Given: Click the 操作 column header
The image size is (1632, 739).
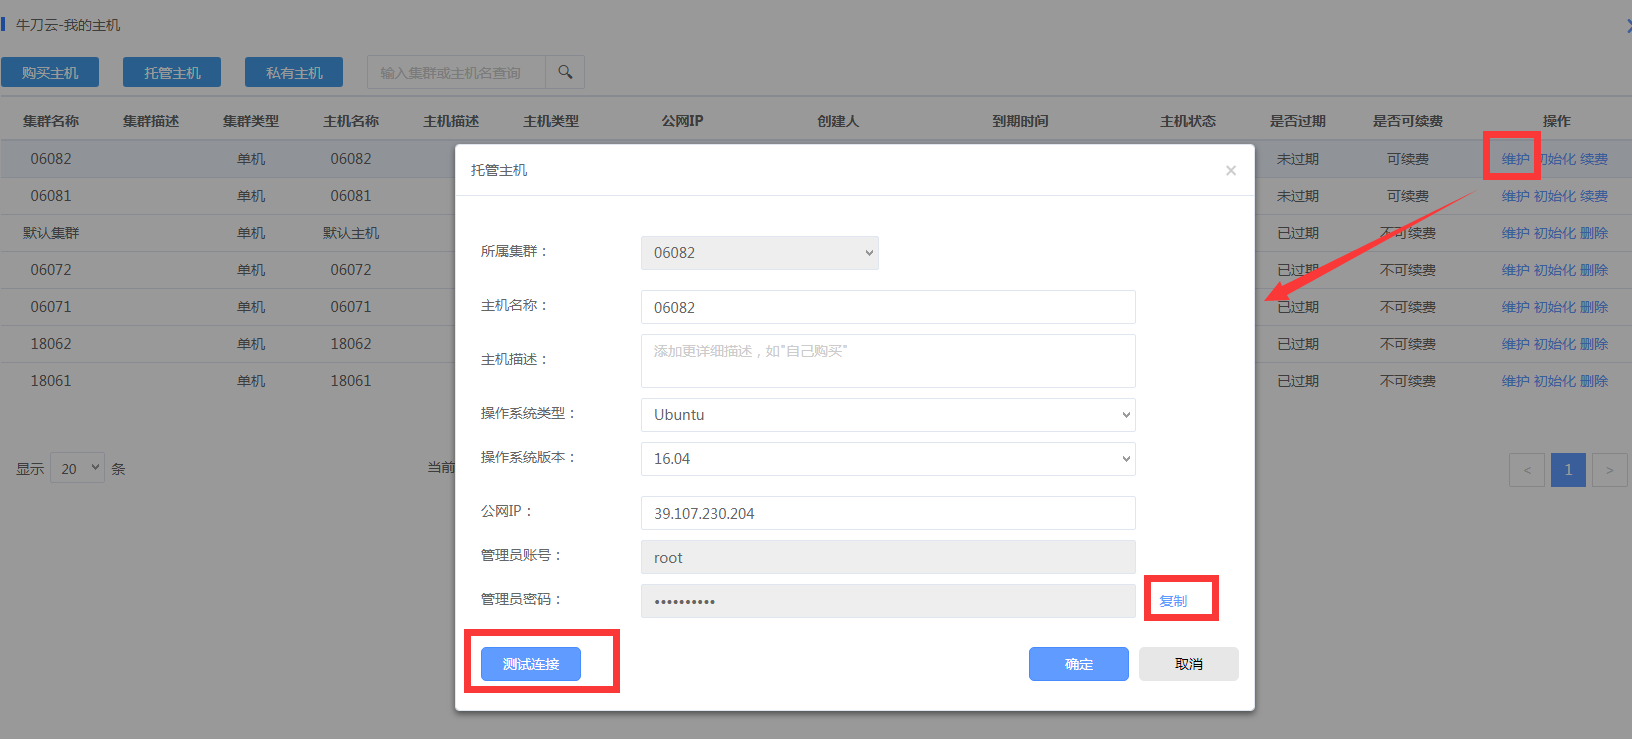Looking at the screenshot, I should click(1556, 121).
